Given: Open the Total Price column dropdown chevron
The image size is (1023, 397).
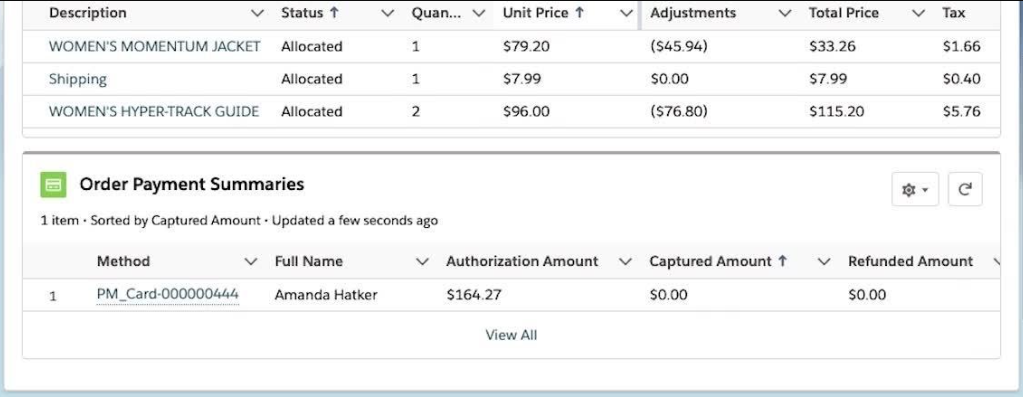Looking at the screenshot, I should coord(919,13).
